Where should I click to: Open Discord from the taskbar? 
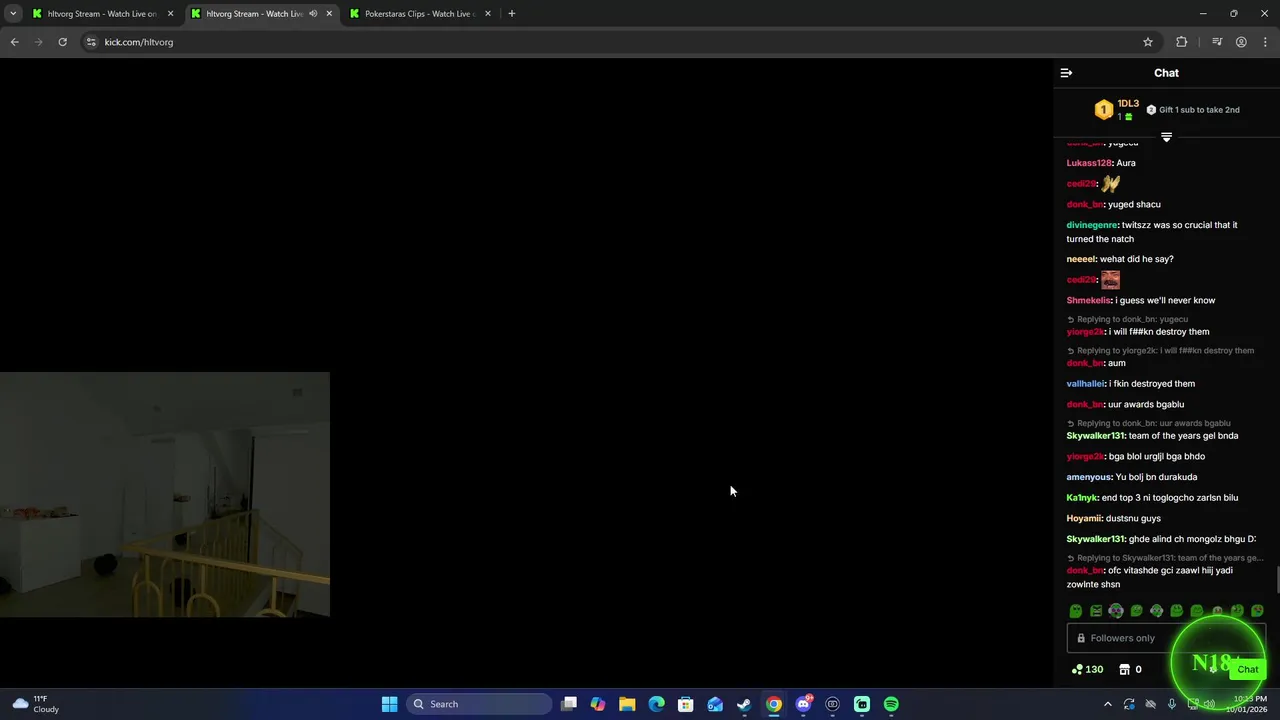803,704
